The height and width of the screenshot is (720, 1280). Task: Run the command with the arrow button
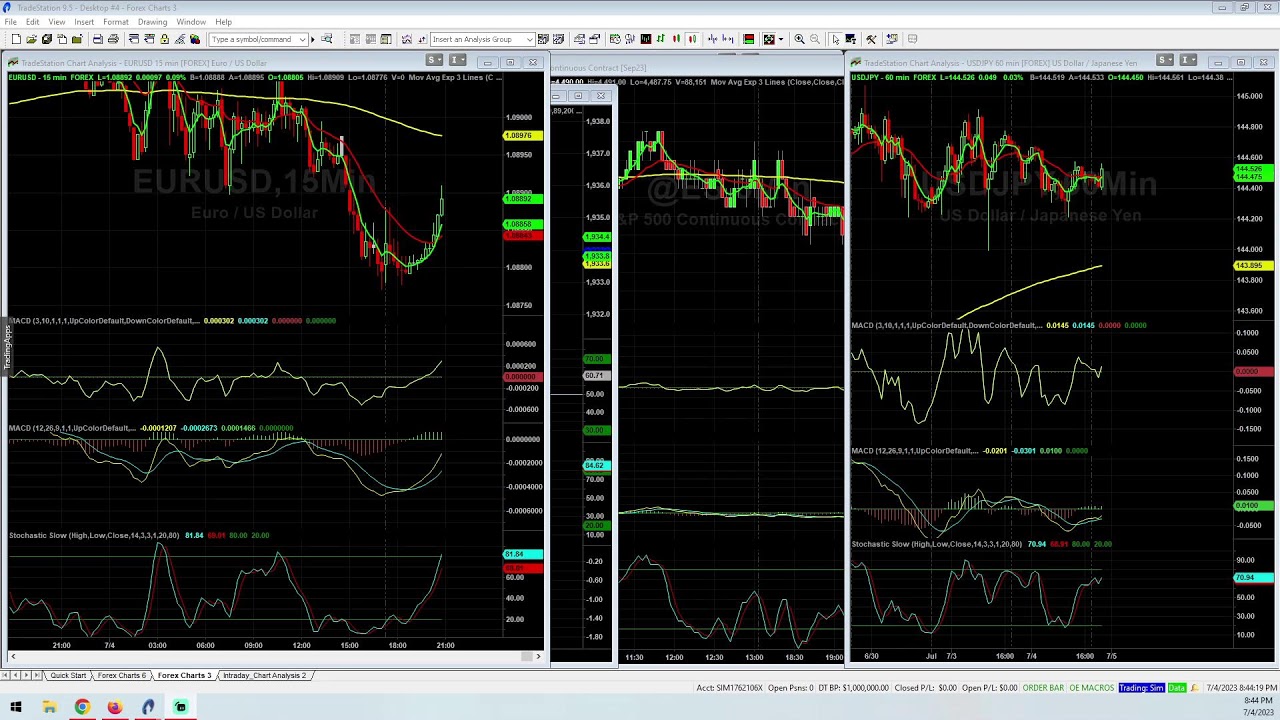pyautogui.click(x=313, y=39)
